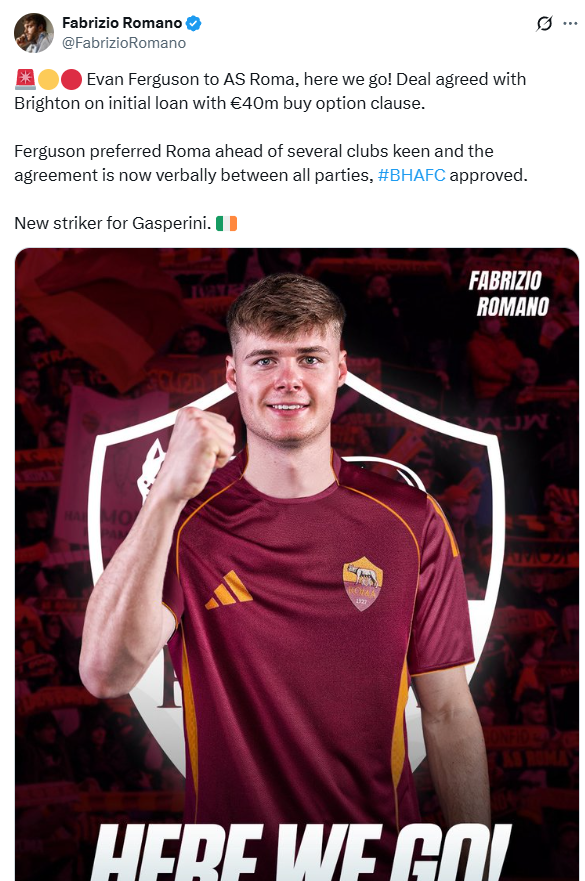585x881 pixels.
Task: Click the yellow circle emoji
Action: 48,80
